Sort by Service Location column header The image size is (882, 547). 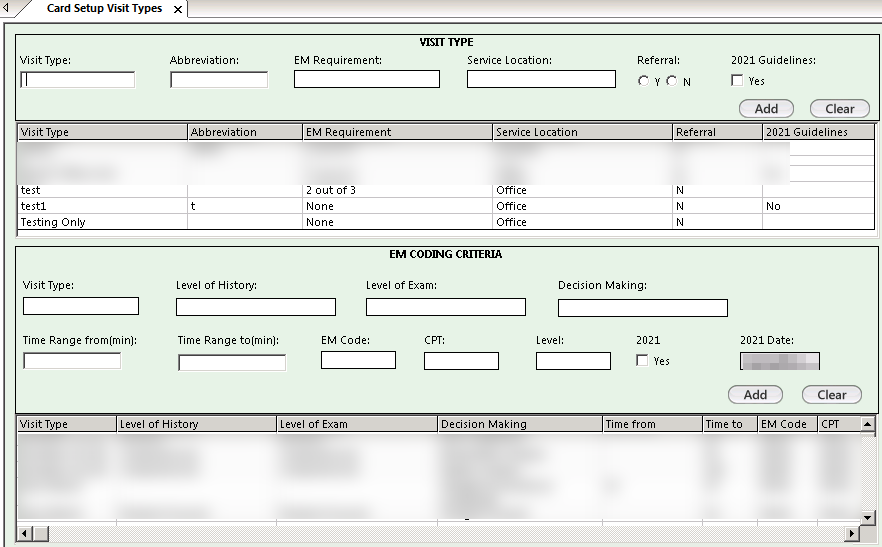(583, 132)
